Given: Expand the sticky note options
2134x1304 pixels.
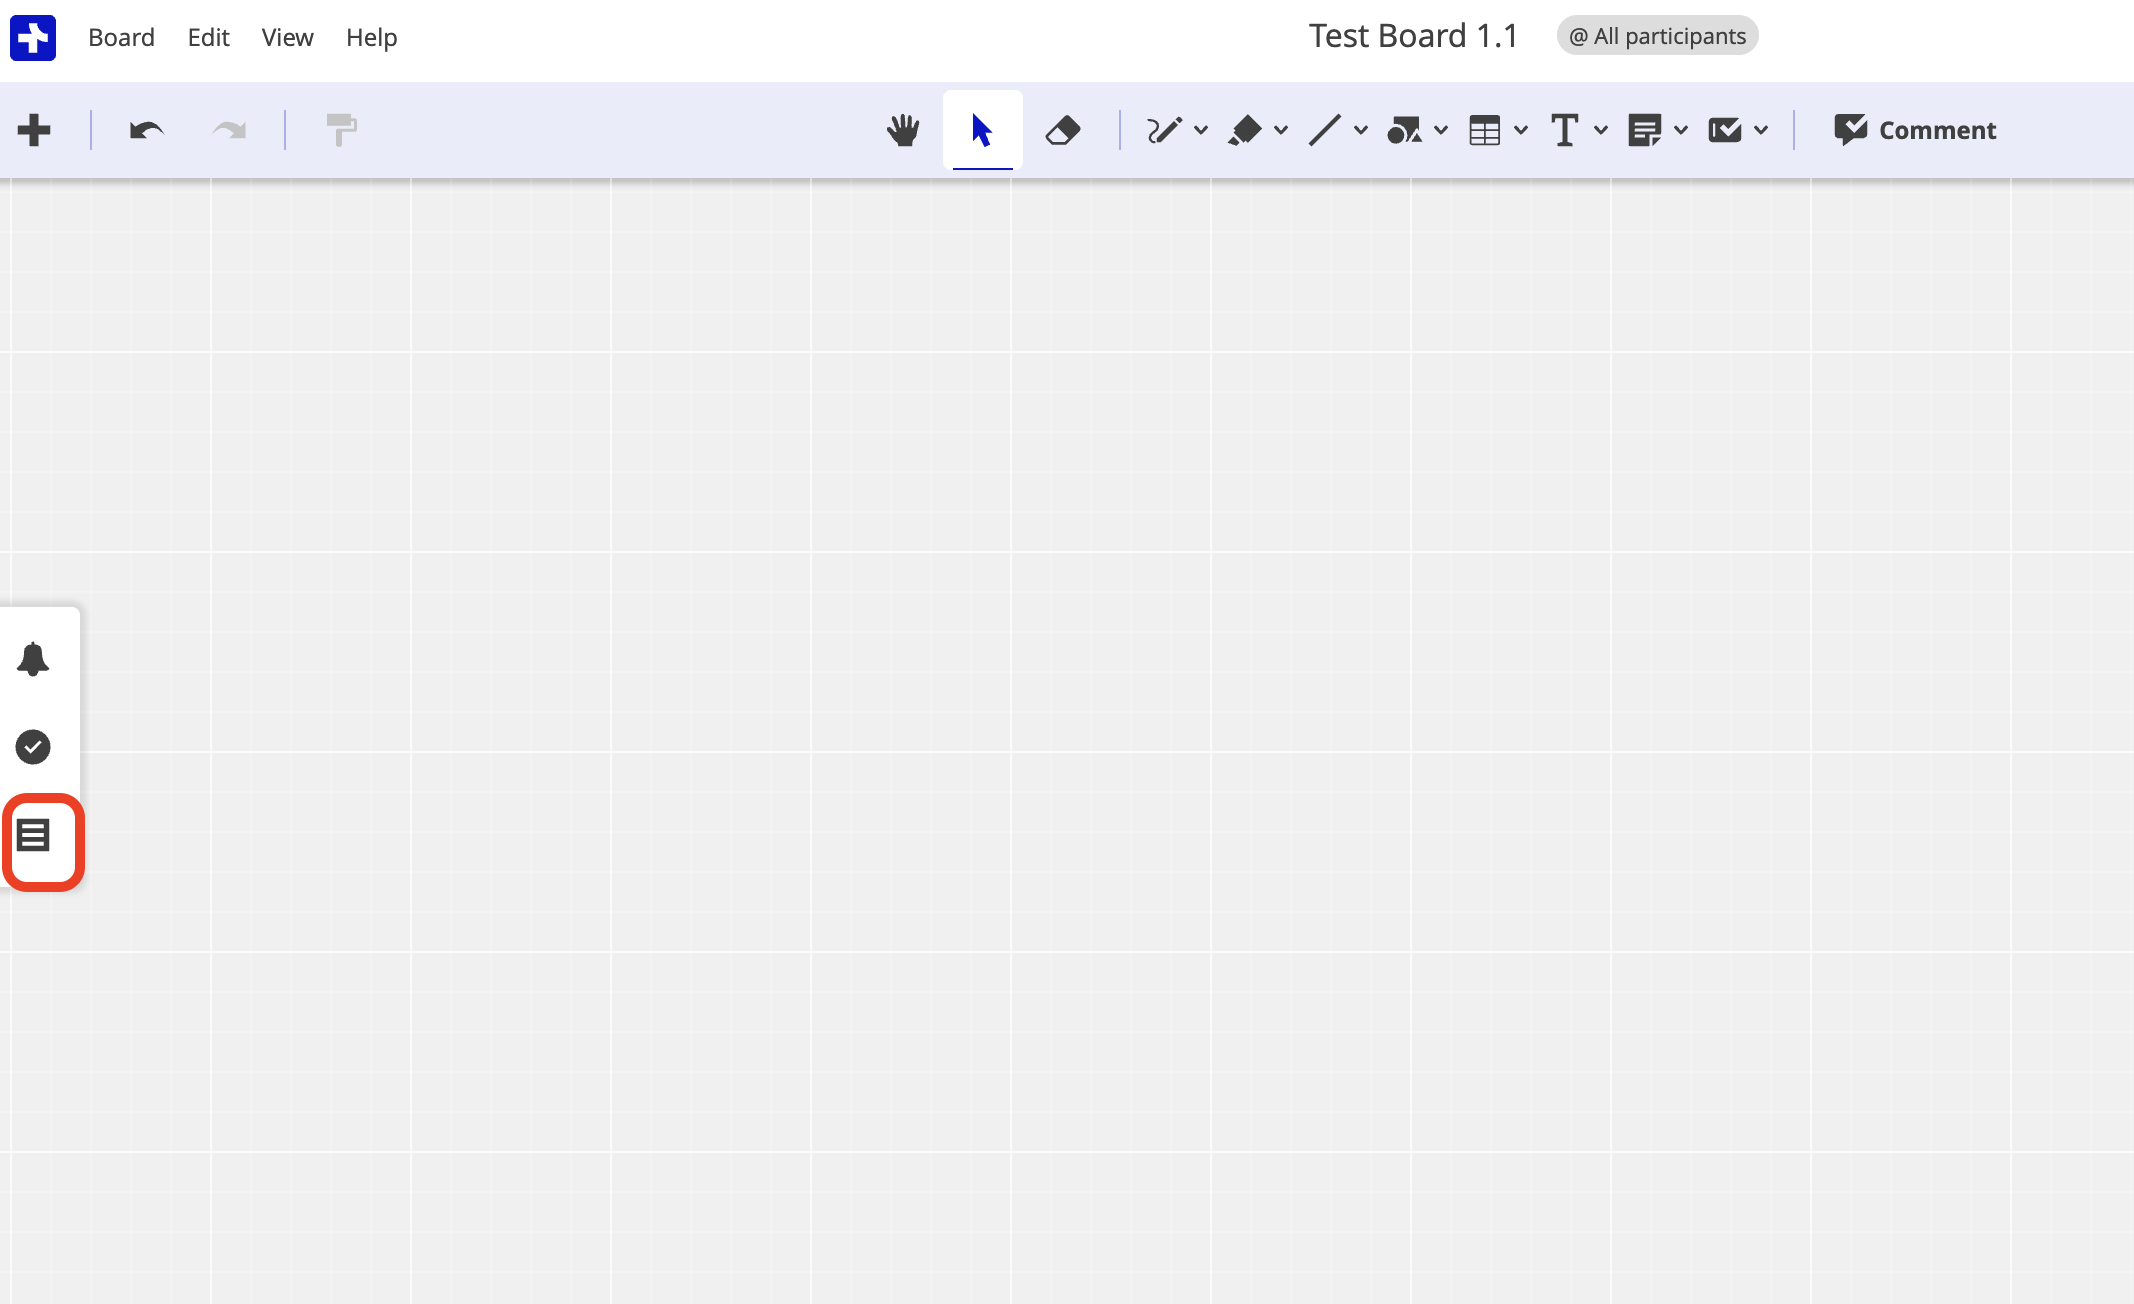Looking at the screenshot, I should click(1681, 130).
